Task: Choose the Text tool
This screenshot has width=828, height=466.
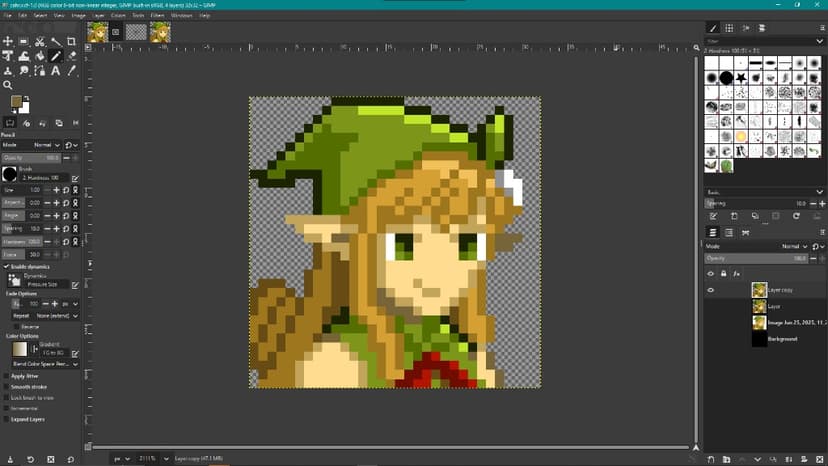Action: click(55, 71)
